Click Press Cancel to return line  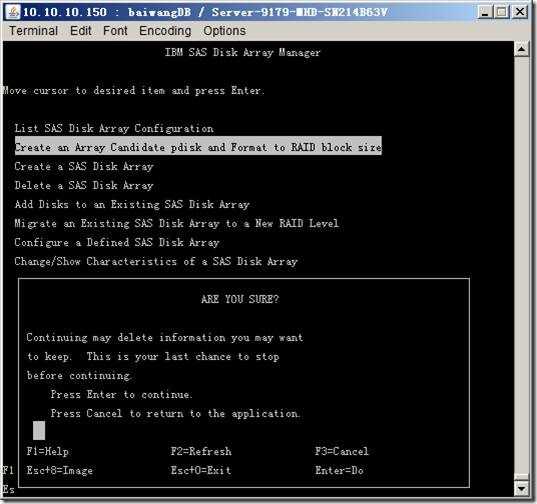click(176, 414)
